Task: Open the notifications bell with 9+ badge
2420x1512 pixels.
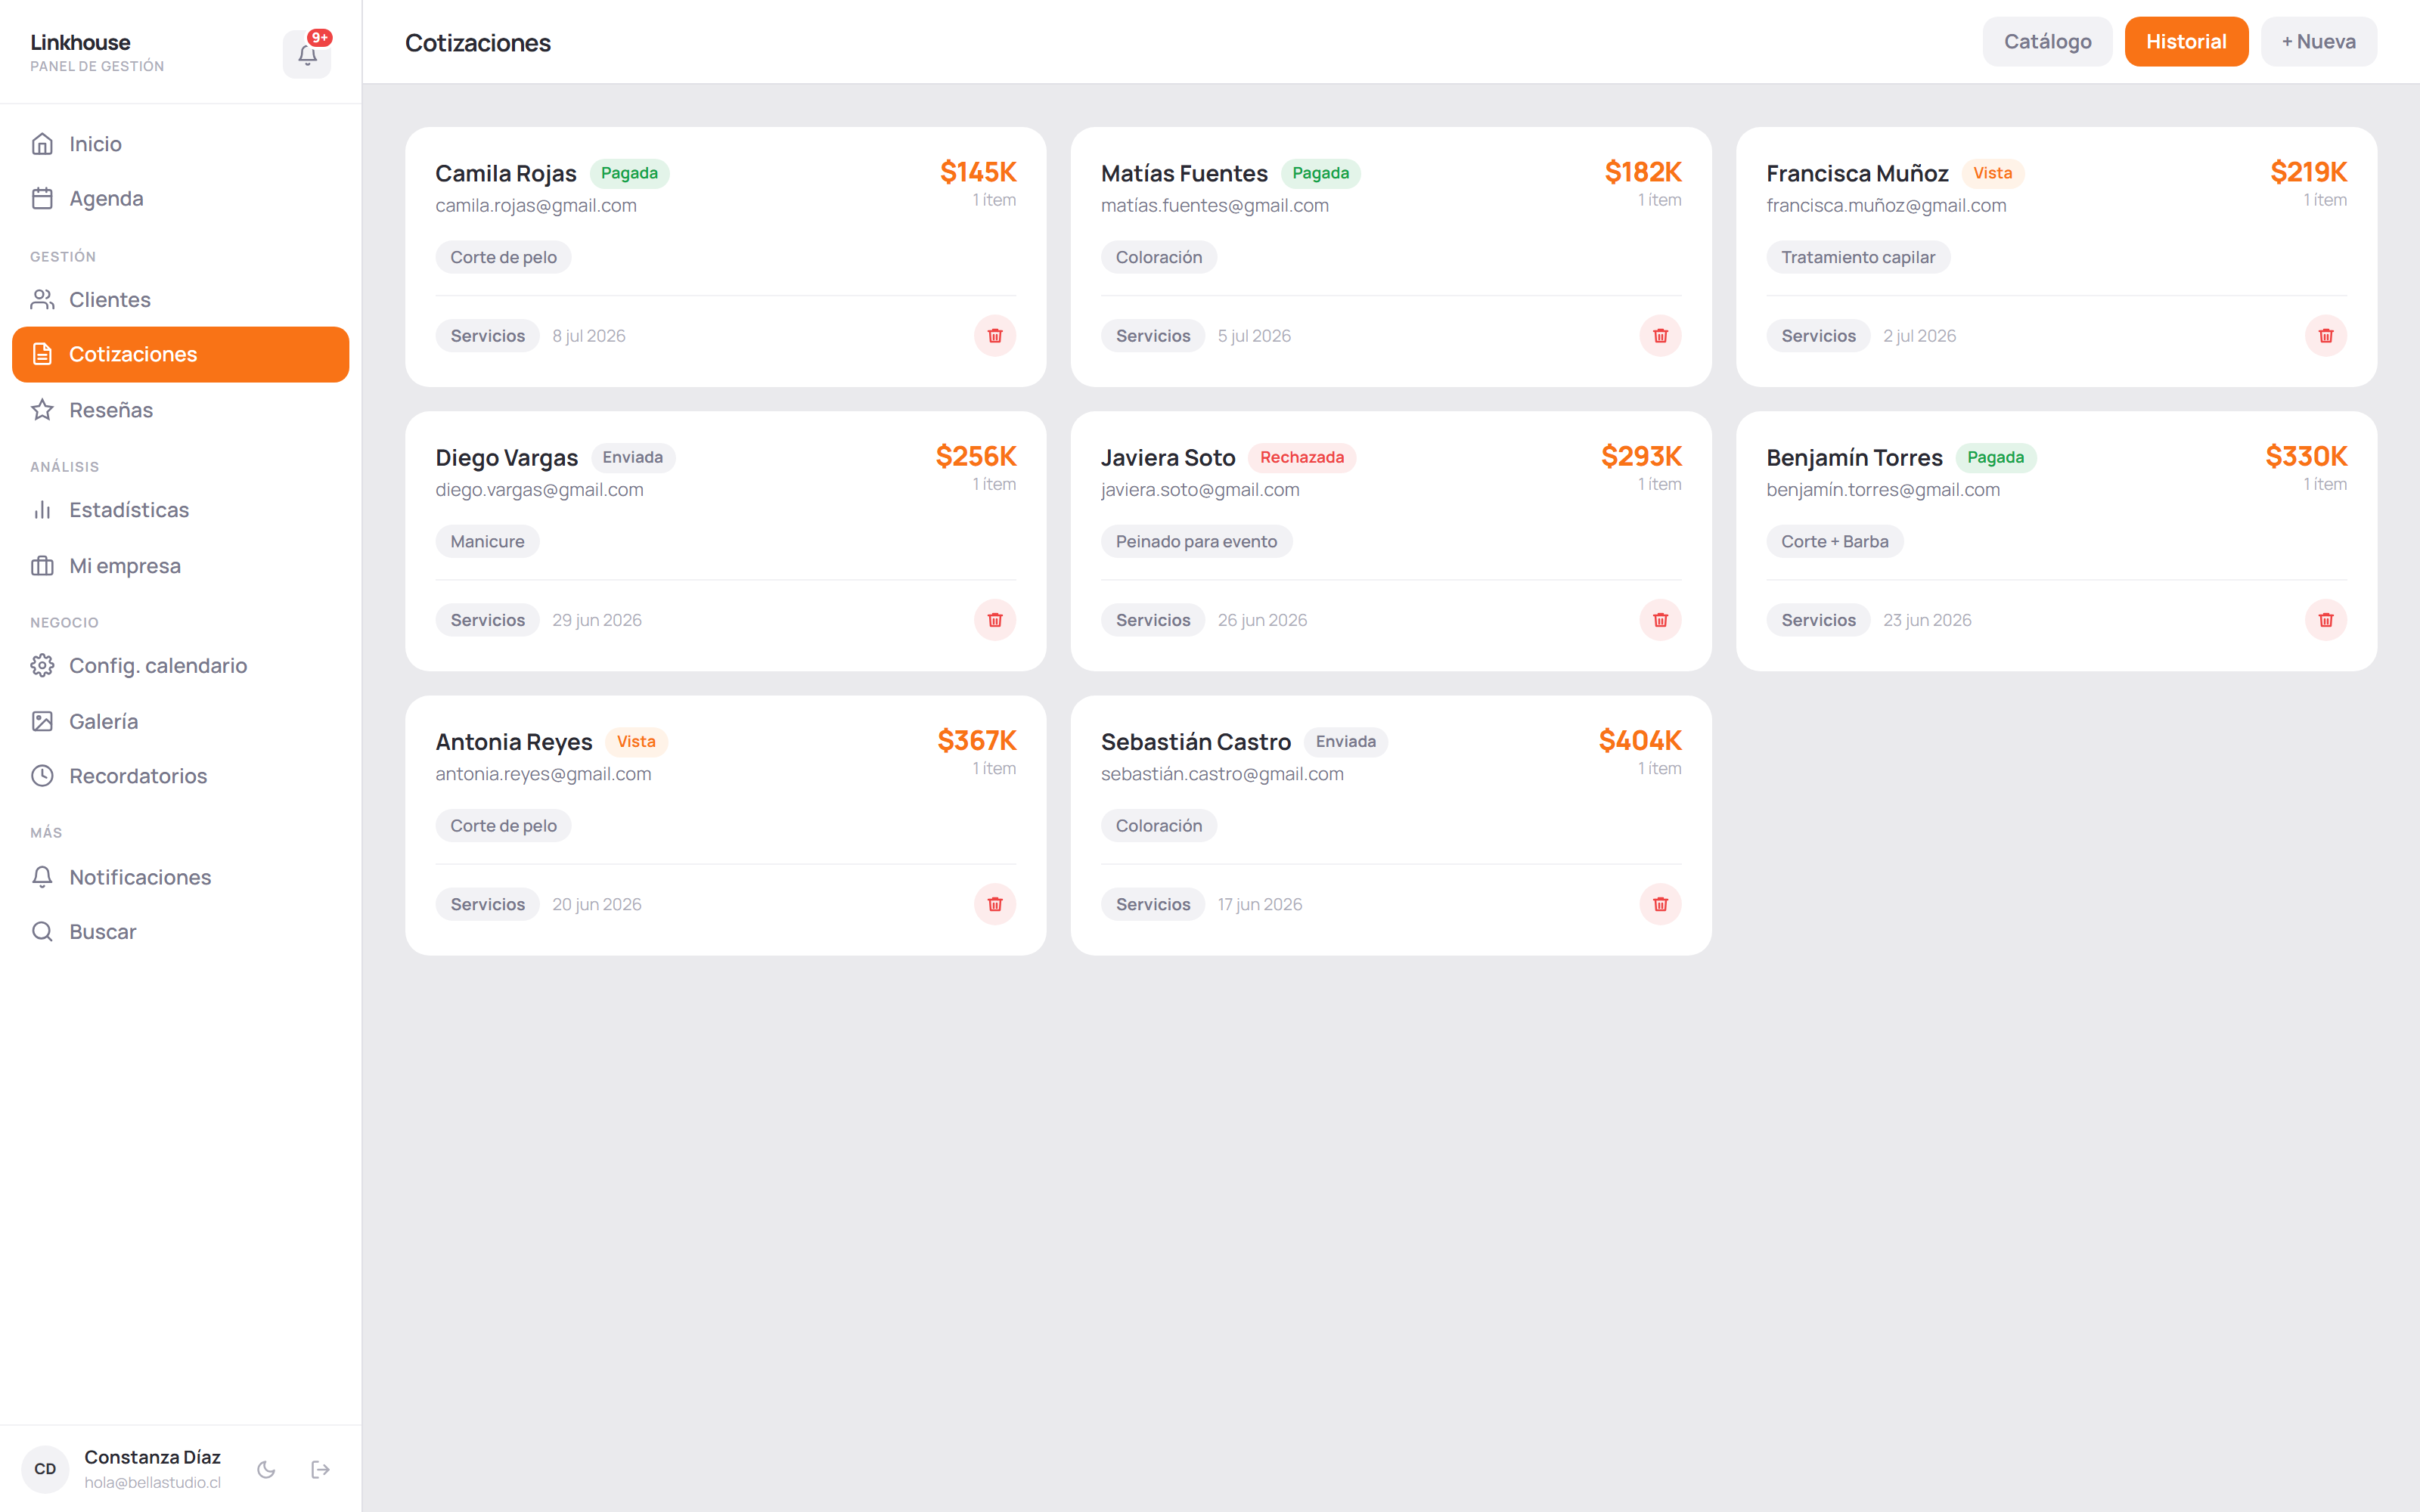Action: [x=307, y=54]
